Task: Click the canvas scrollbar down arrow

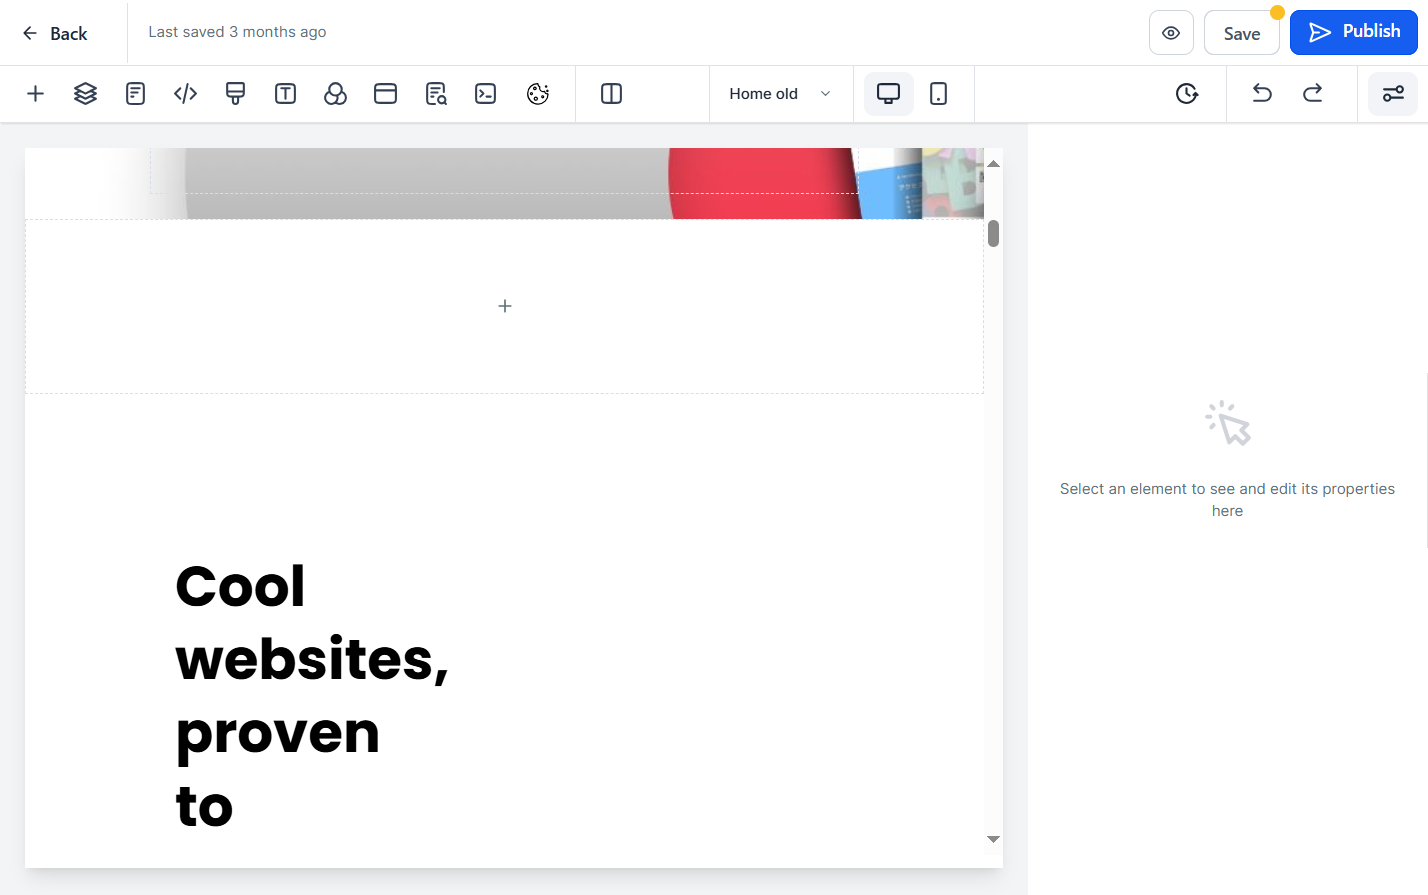Action: coord(993,839)
